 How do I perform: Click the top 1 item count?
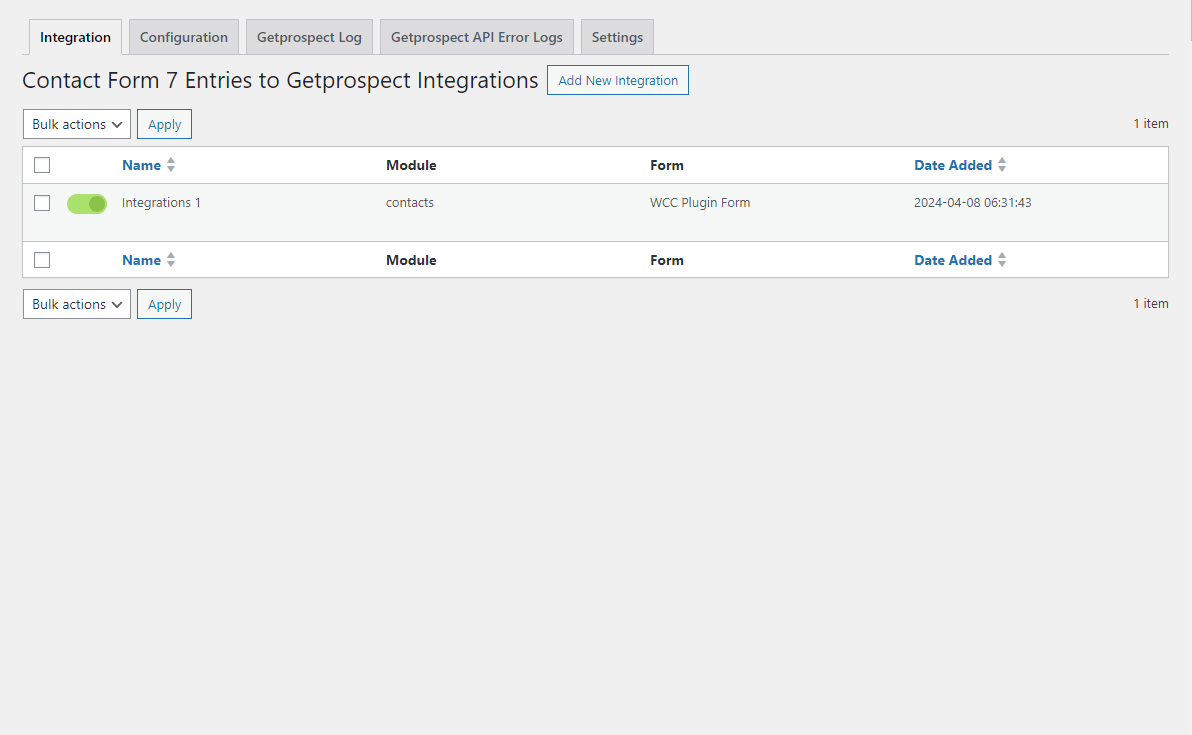pyautogui.click(x=1151, y=123)
